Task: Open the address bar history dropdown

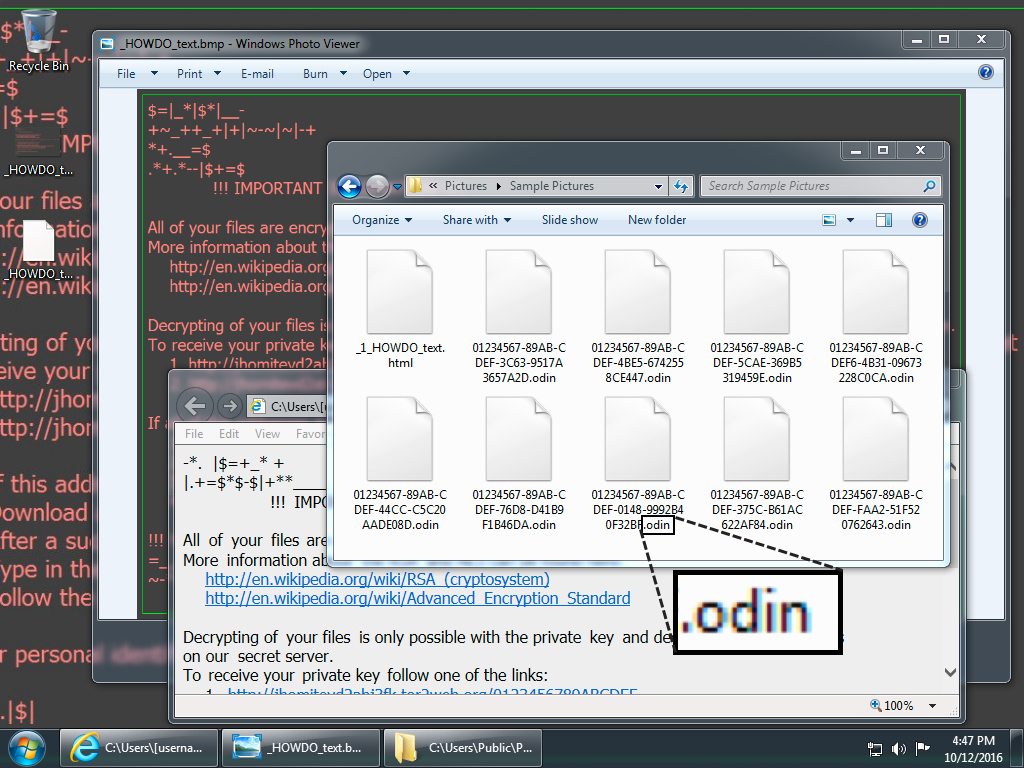Action: pos(658,186)
